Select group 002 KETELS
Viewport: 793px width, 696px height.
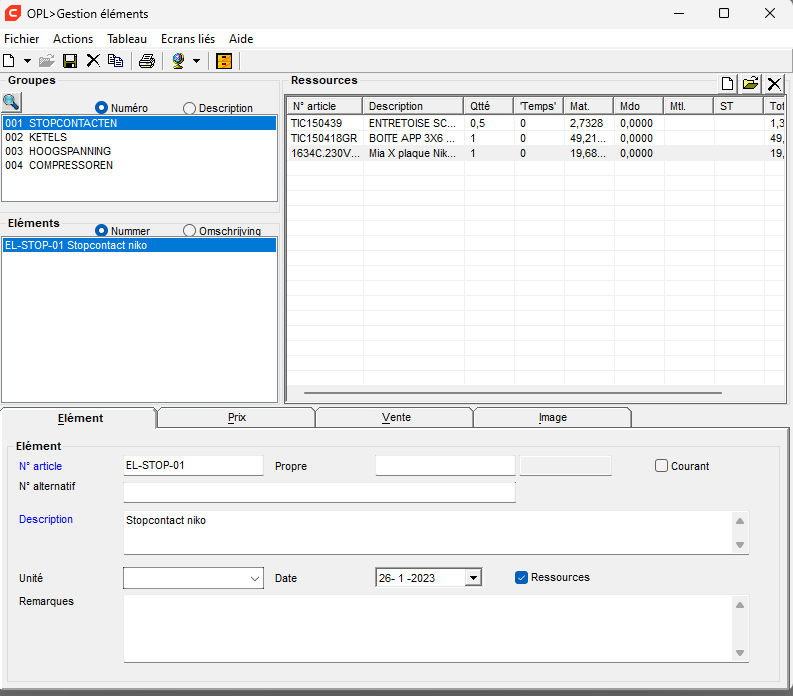coord(139,137)
